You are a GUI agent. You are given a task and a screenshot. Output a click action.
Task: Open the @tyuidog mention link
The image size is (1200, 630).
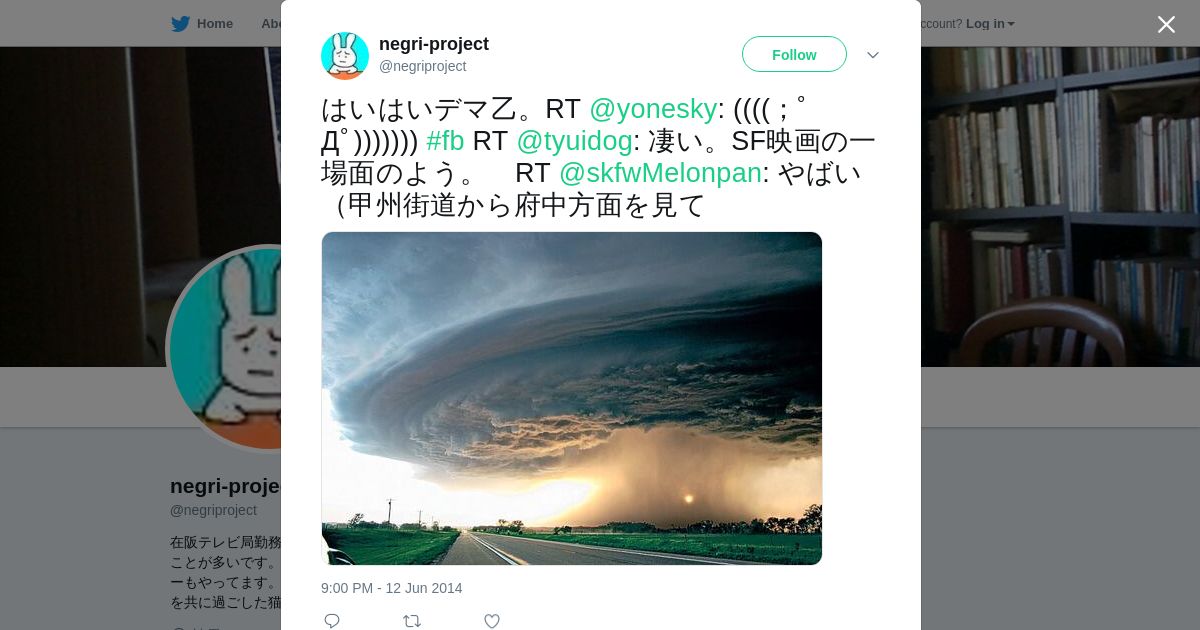click(x=574, y=141)
